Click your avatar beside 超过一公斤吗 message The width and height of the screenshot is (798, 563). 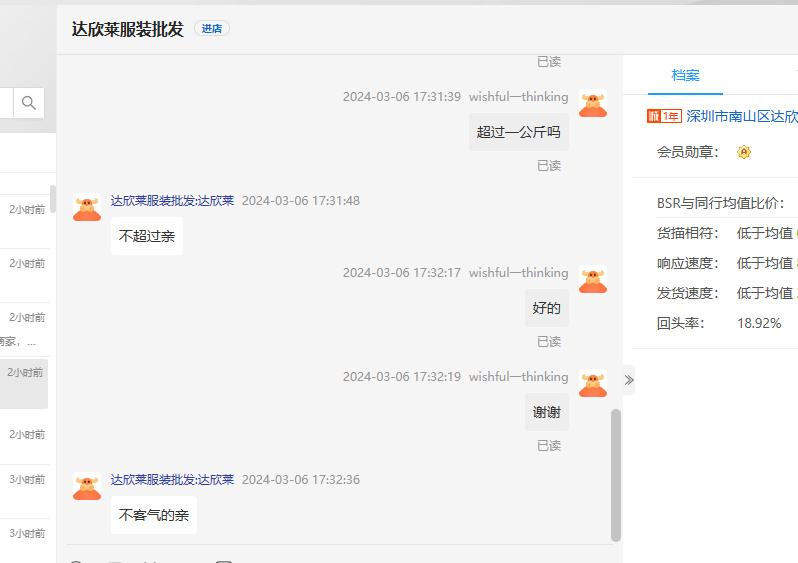coord(593,105)
